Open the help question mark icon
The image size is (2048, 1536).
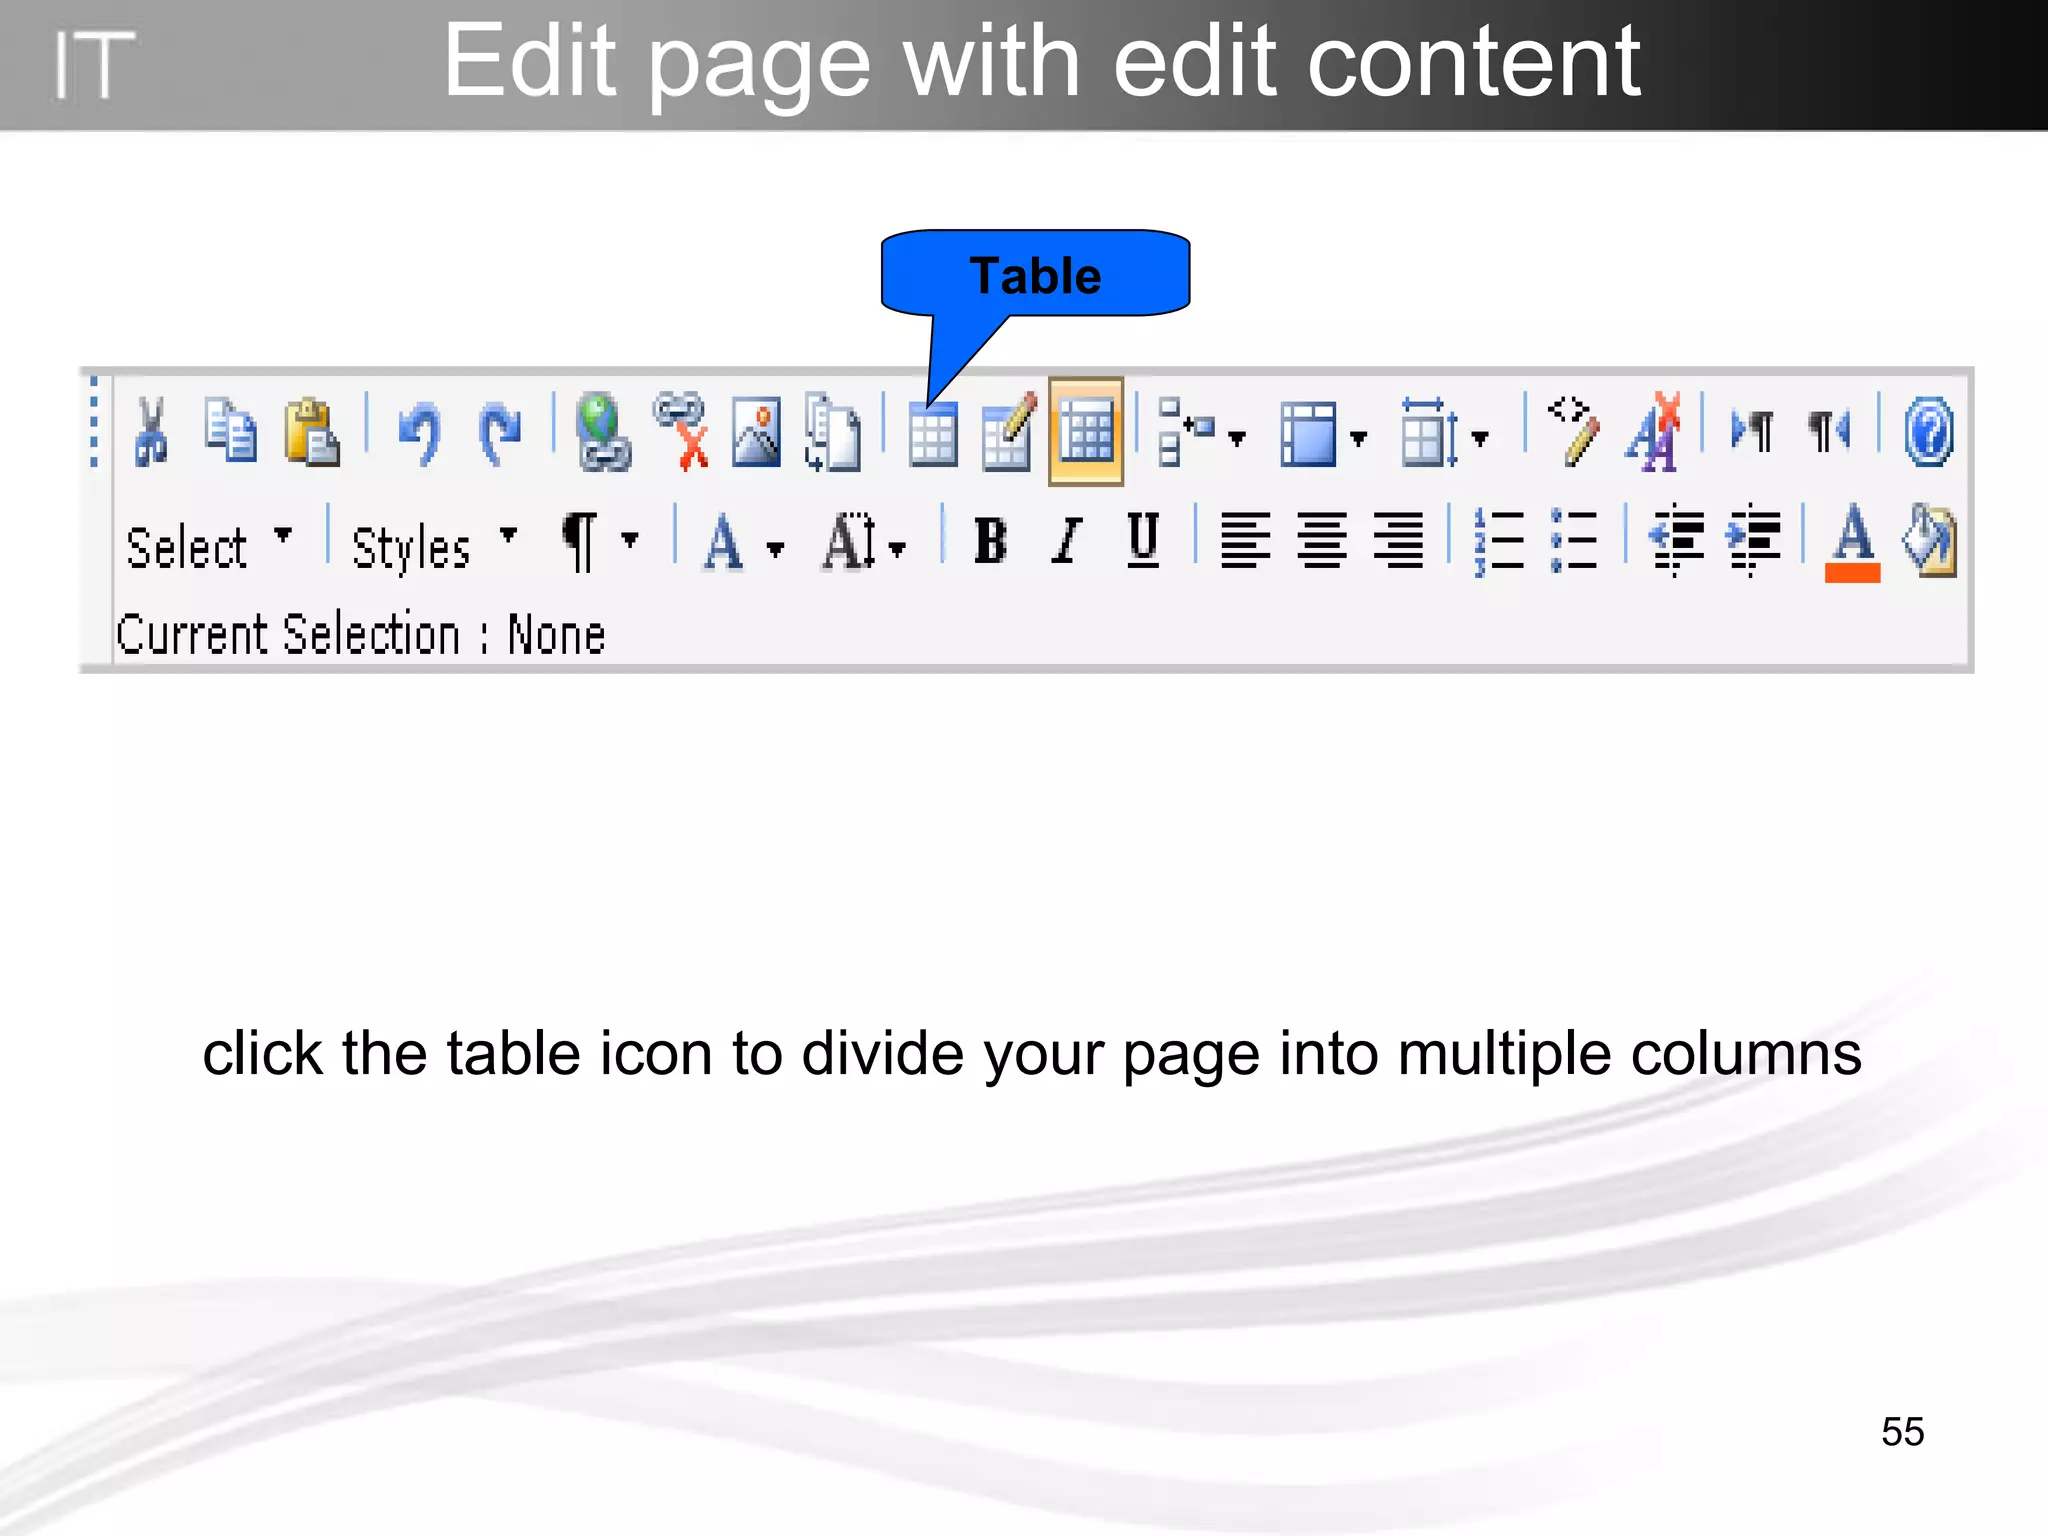1928,432
